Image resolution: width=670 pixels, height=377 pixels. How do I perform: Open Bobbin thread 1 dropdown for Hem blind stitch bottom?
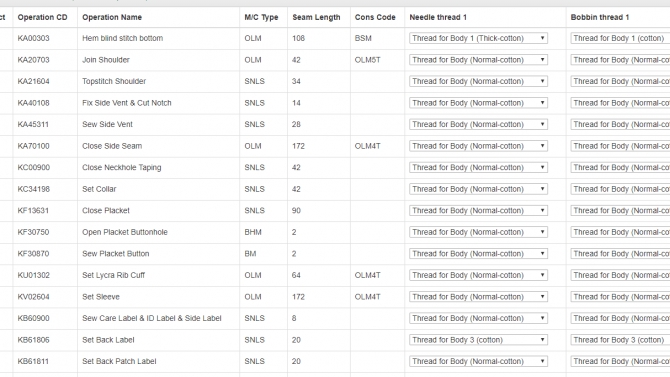[x=620, y=38]
